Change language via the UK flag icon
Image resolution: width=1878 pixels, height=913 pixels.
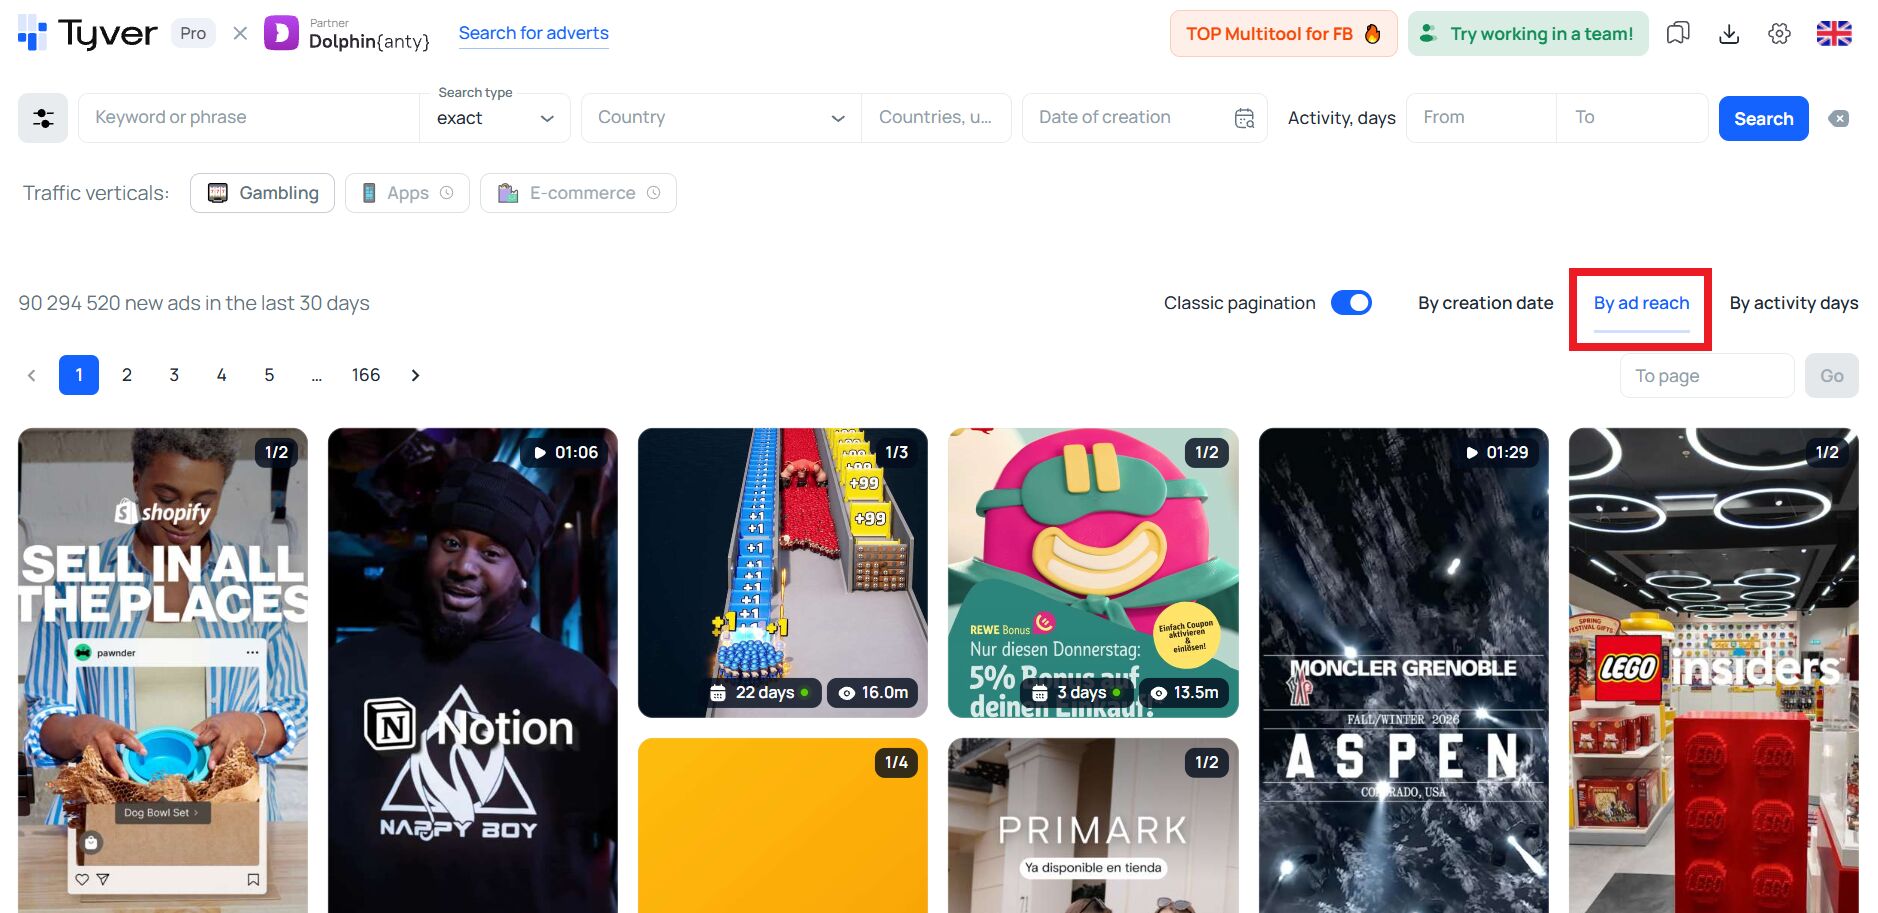click(1834, 33)
